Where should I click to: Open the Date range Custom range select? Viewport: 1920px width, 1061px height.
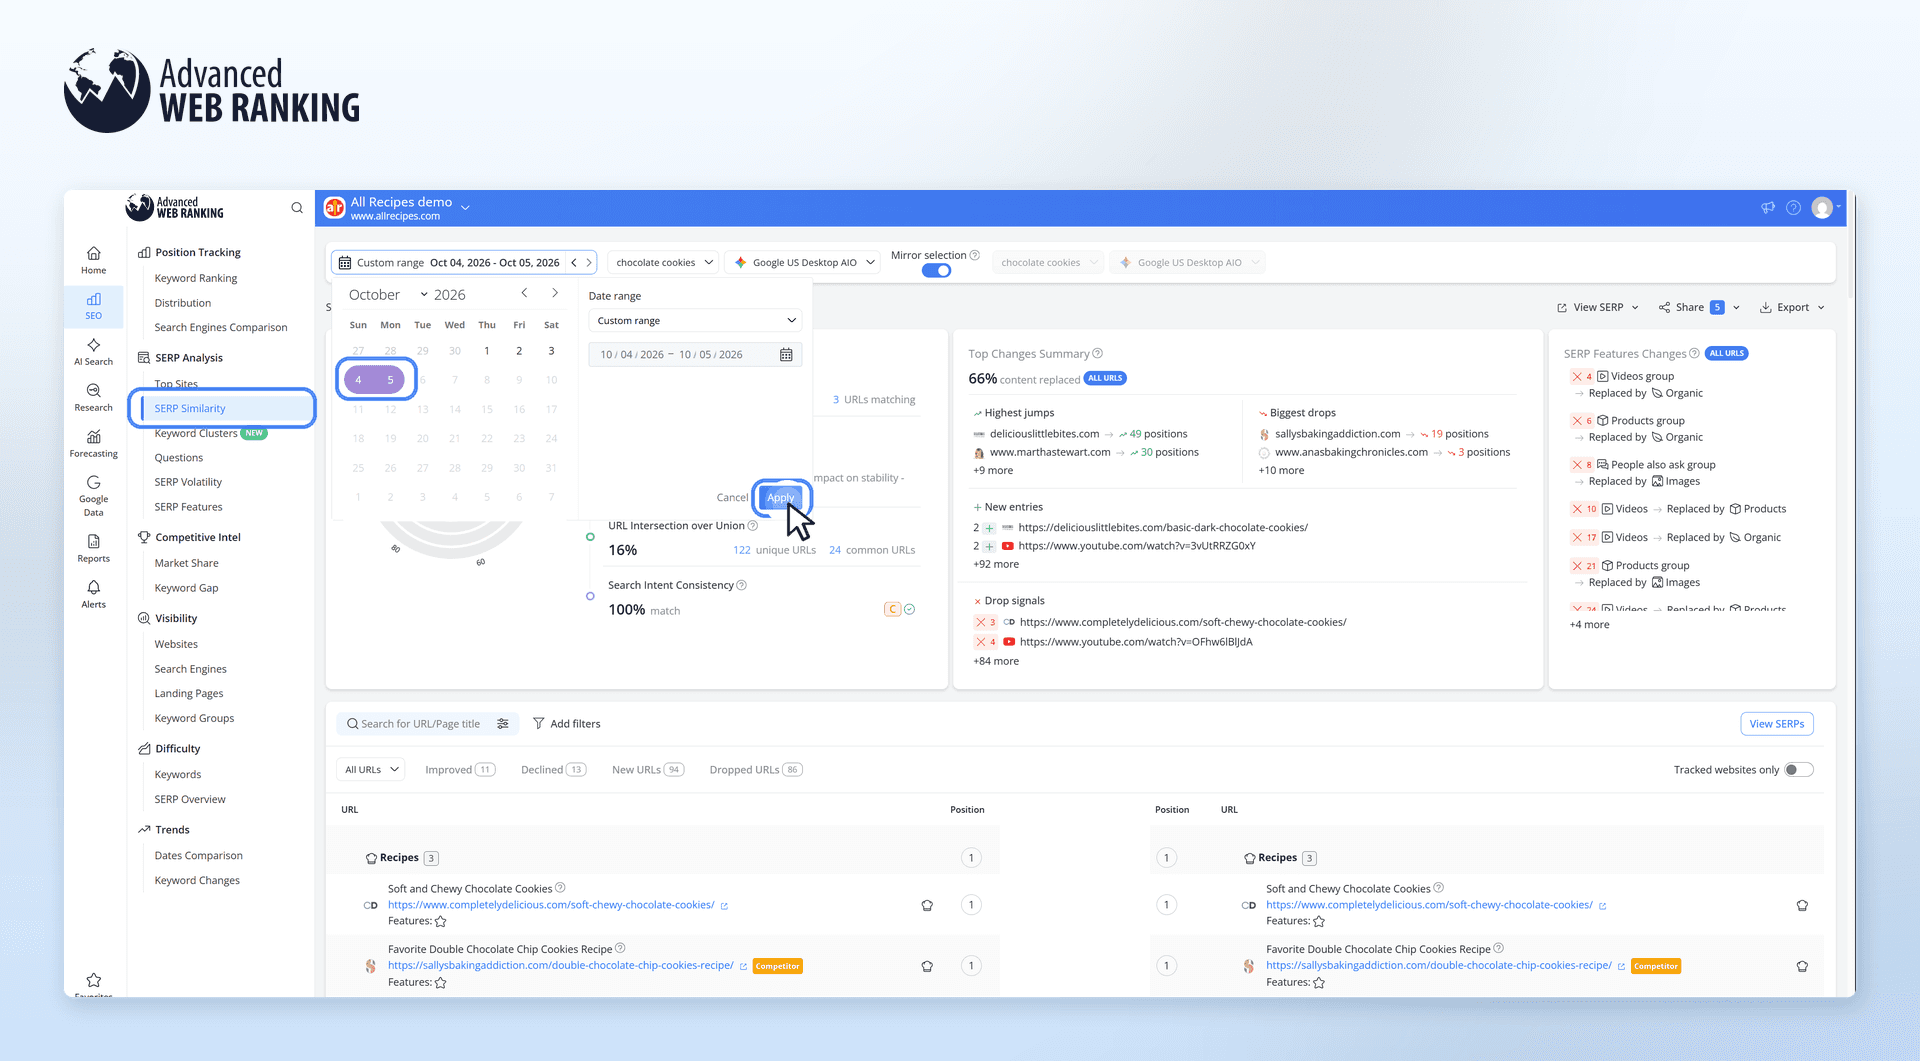(696, 321)
